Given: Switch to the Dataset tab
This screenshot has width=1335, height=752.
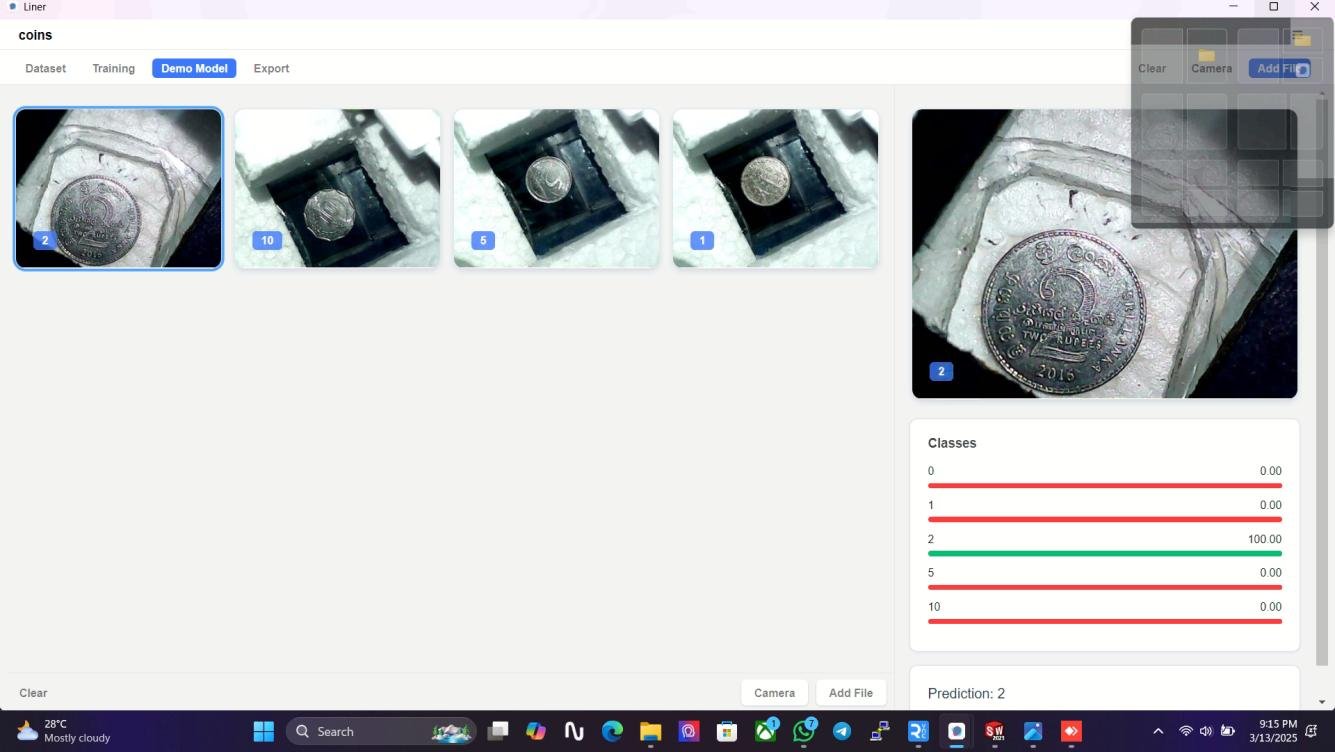Looking at the screenshot, I should pyautogui.click(x=46, y=68).
